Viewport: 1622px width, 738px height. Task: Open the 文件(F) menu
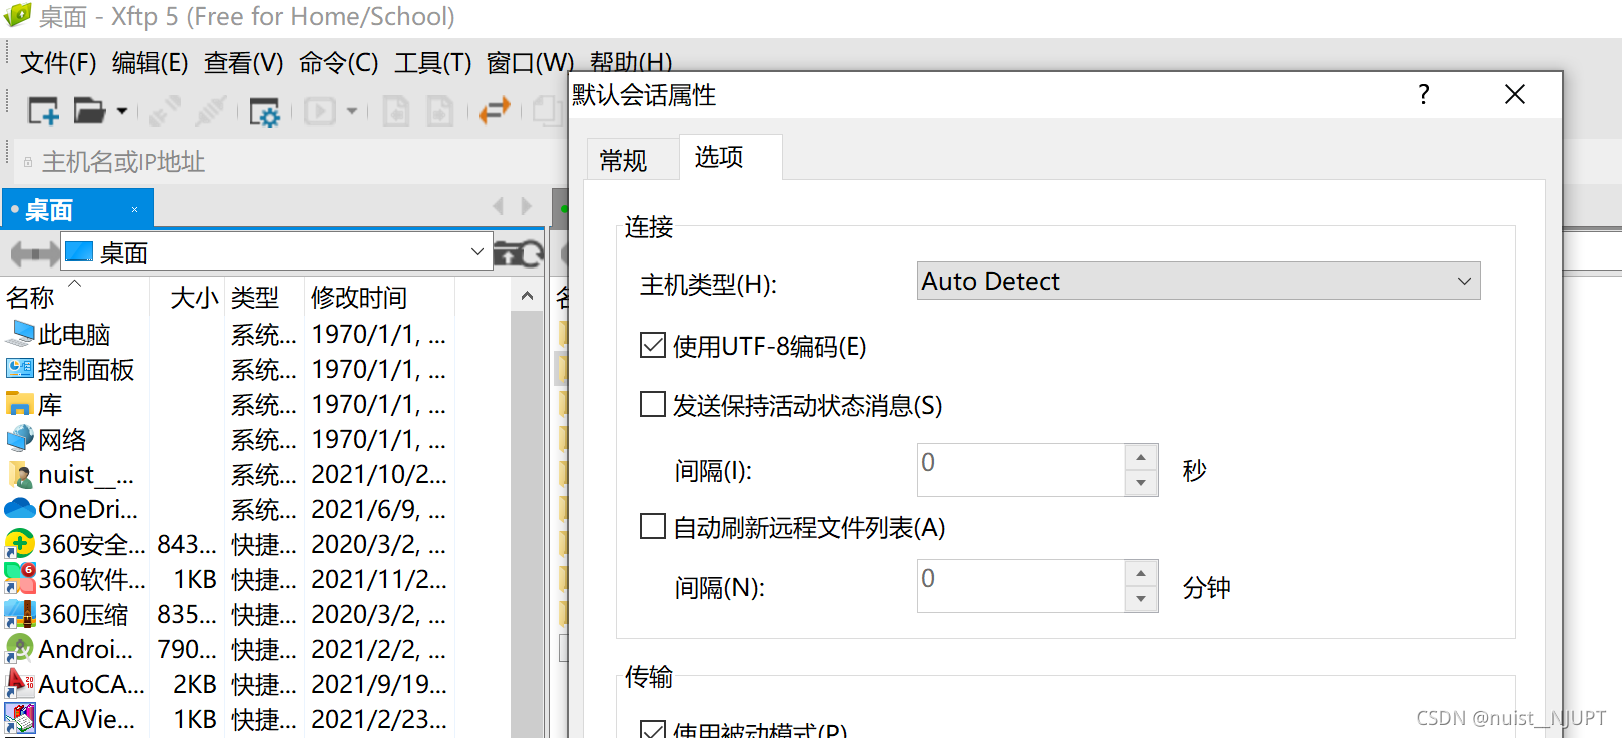(x=58, y=62)
